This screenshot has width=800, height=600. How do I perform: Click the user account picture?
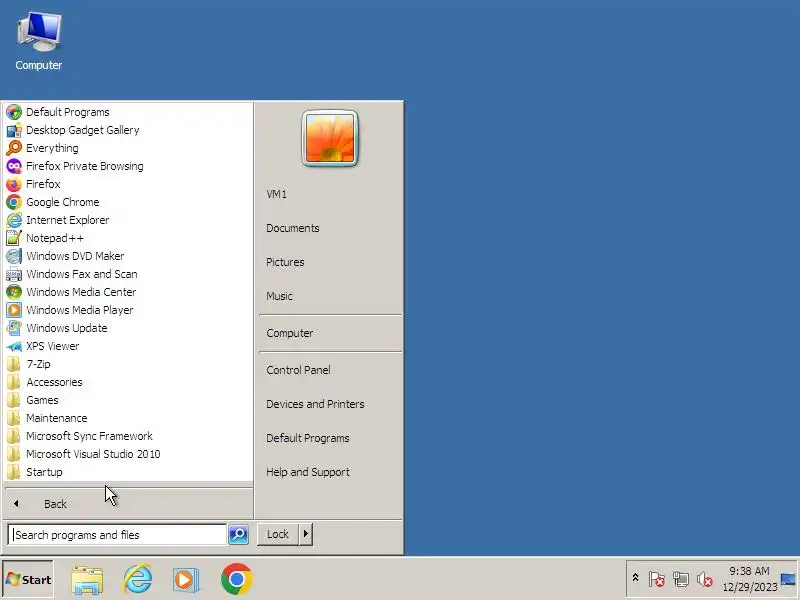pos(330,138)
